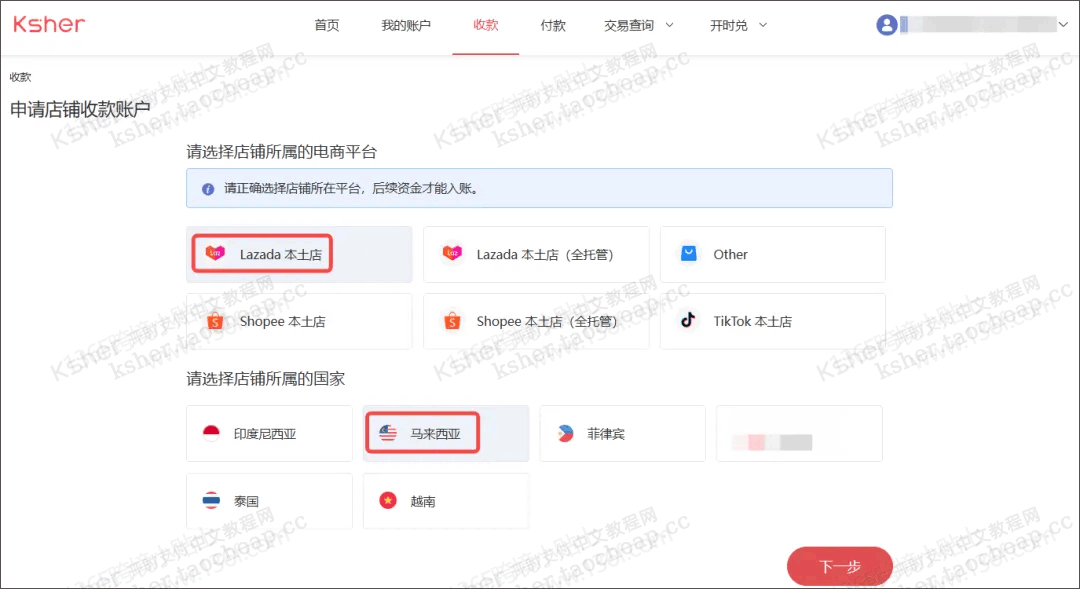Click the 申请店铺收款账户 page title

click(80, 110)
